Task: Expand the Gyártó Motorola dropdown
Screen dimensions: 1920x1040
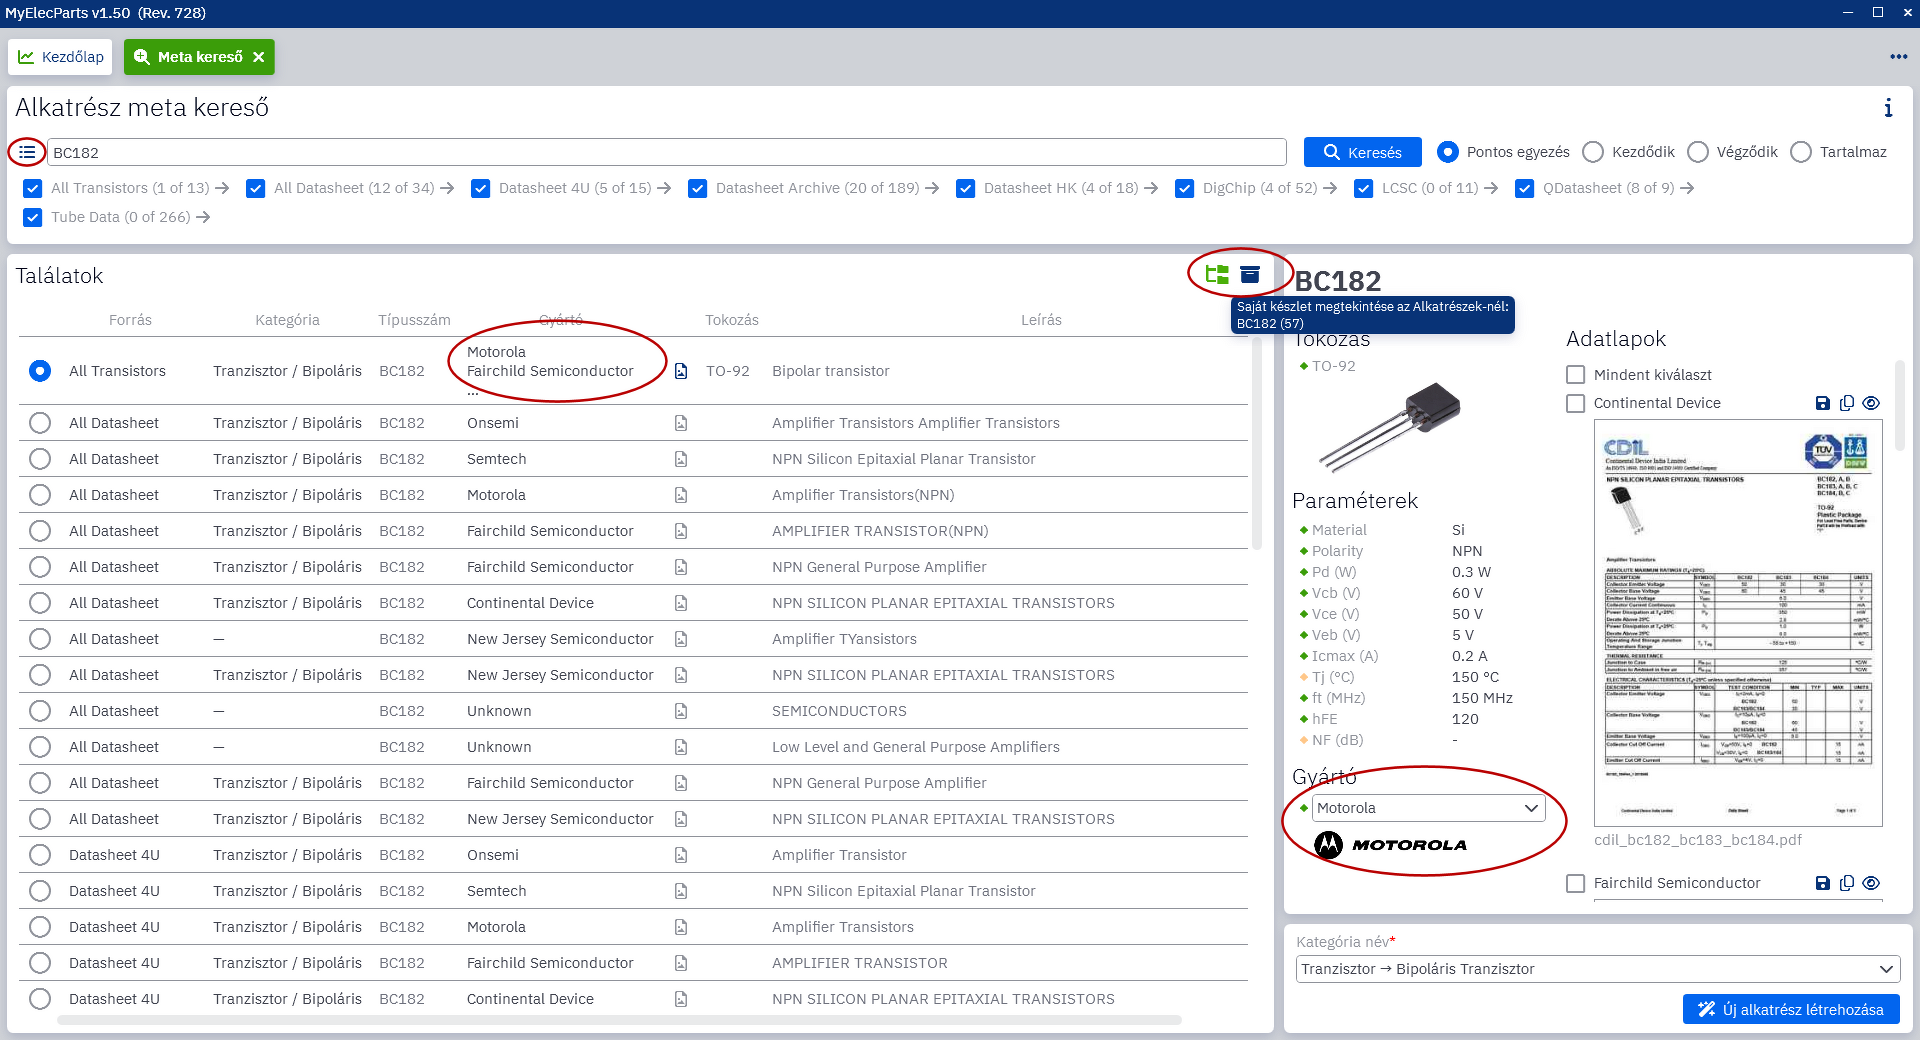Action: click(1428, 808)
